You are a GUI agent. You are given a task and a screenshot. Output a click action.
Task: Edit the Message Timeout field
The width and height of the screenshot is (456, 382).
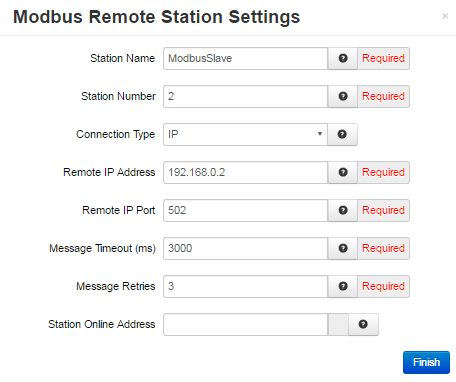click(246, 248)
